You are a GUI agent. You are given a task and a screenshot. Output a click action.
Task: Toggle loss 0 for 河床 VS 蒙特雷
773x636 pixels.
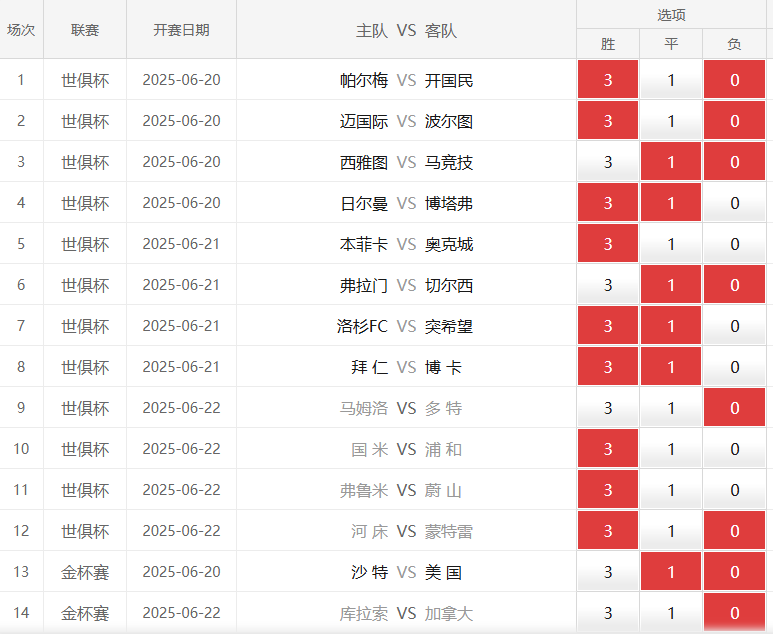(x=735, y=530)
